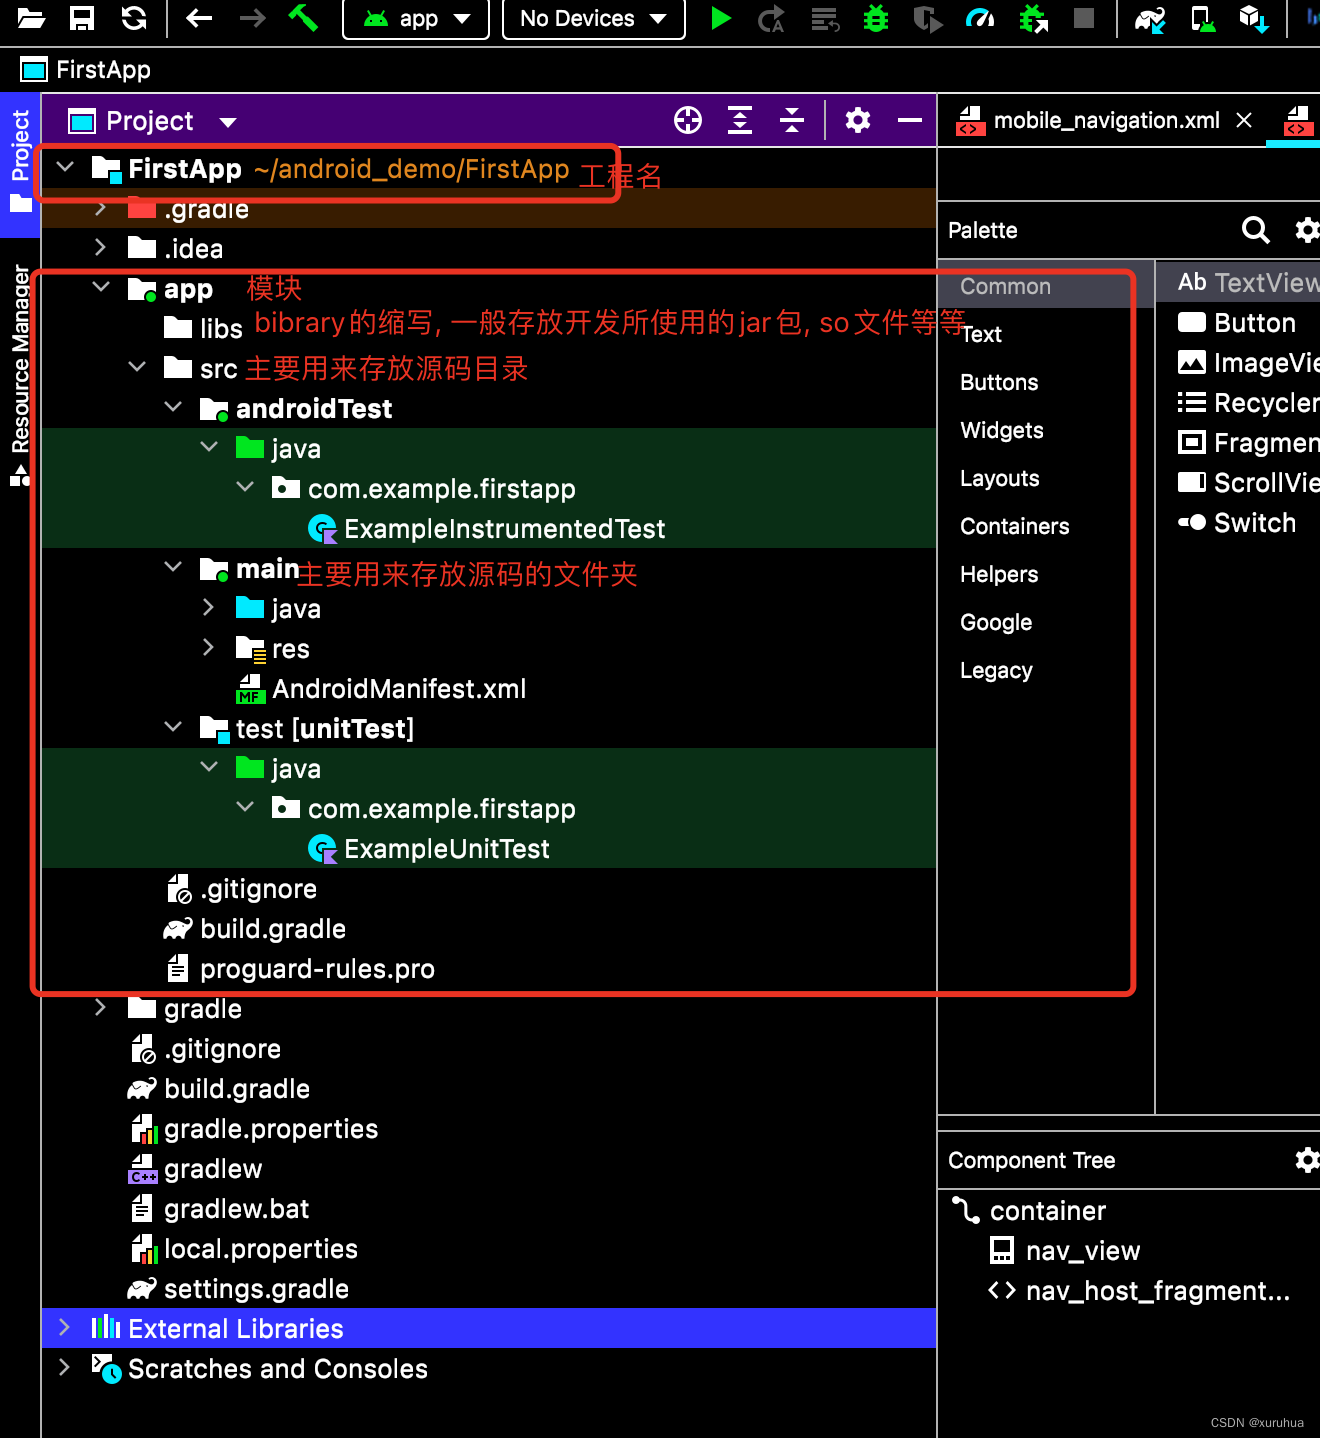Close the mobile_navigation.xml tab

click(x=1244, y=120)
